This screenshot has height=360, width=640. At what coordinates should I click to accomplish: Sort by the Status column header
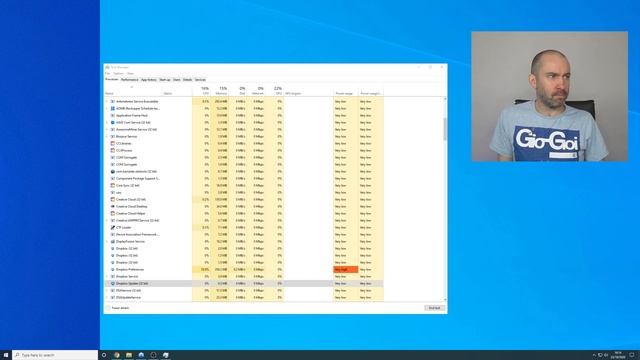coord(177,91)
